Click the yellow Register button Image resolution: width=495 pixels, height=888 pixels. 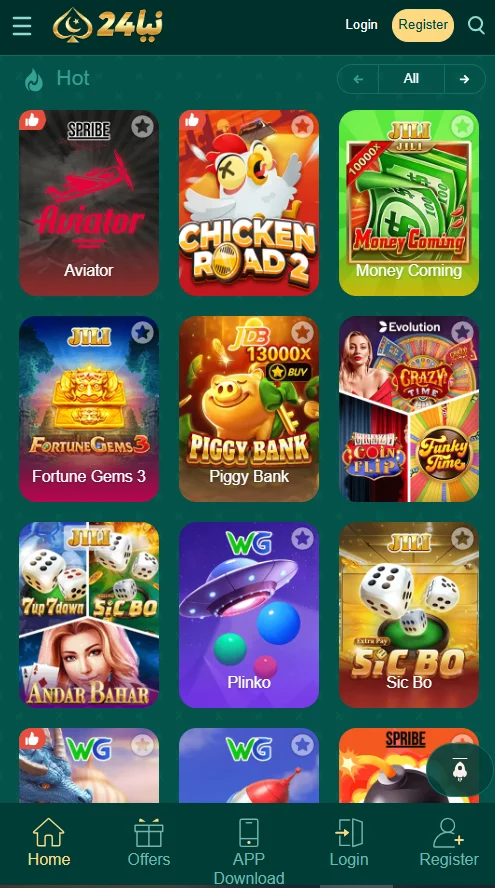423,25
